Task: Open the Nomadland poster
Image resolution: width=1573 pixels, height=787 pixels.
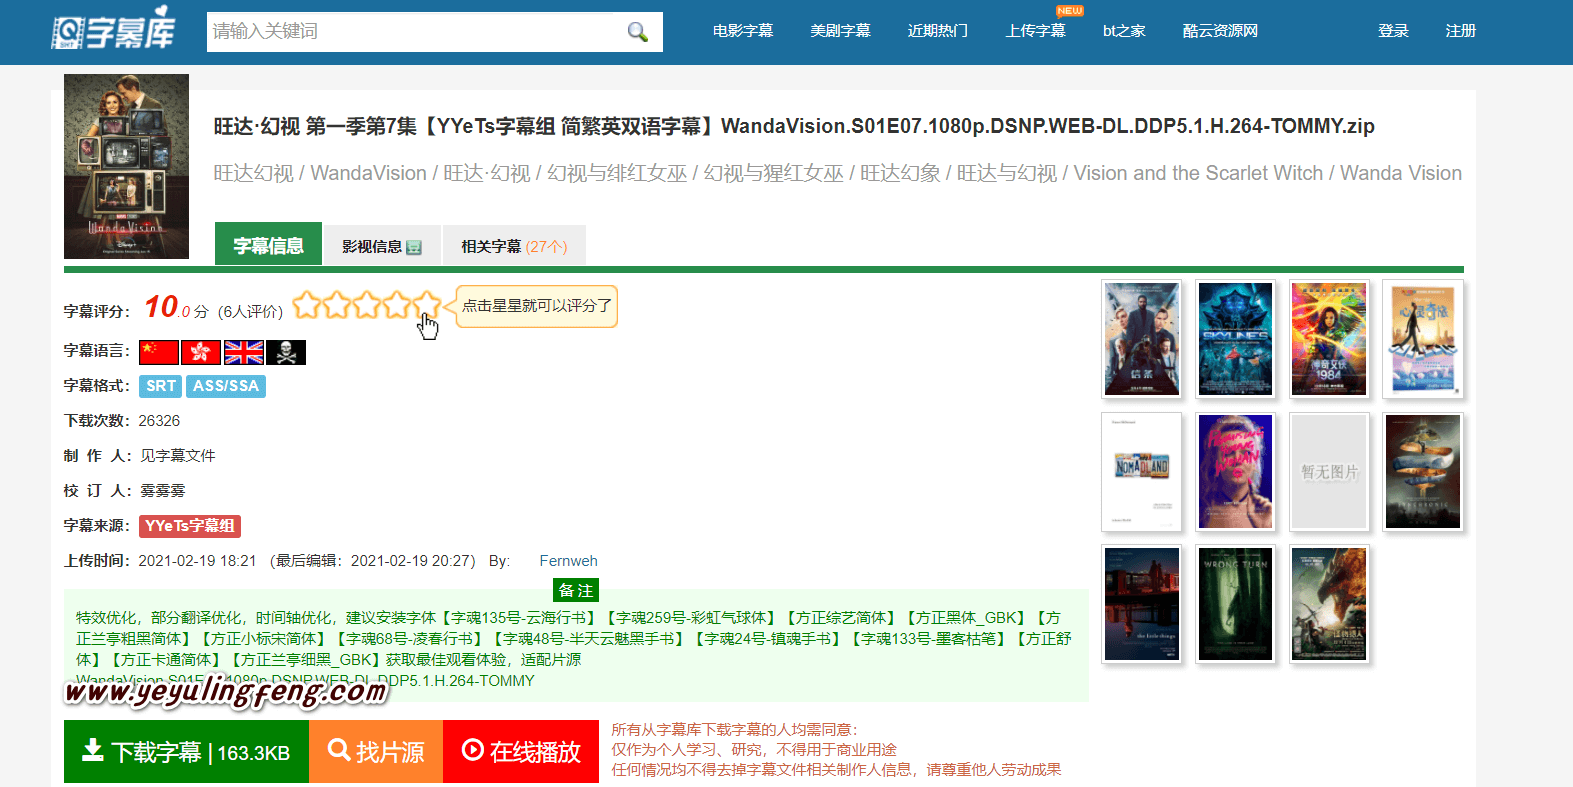Action: pyautogui.click(x=1142, y=472)
